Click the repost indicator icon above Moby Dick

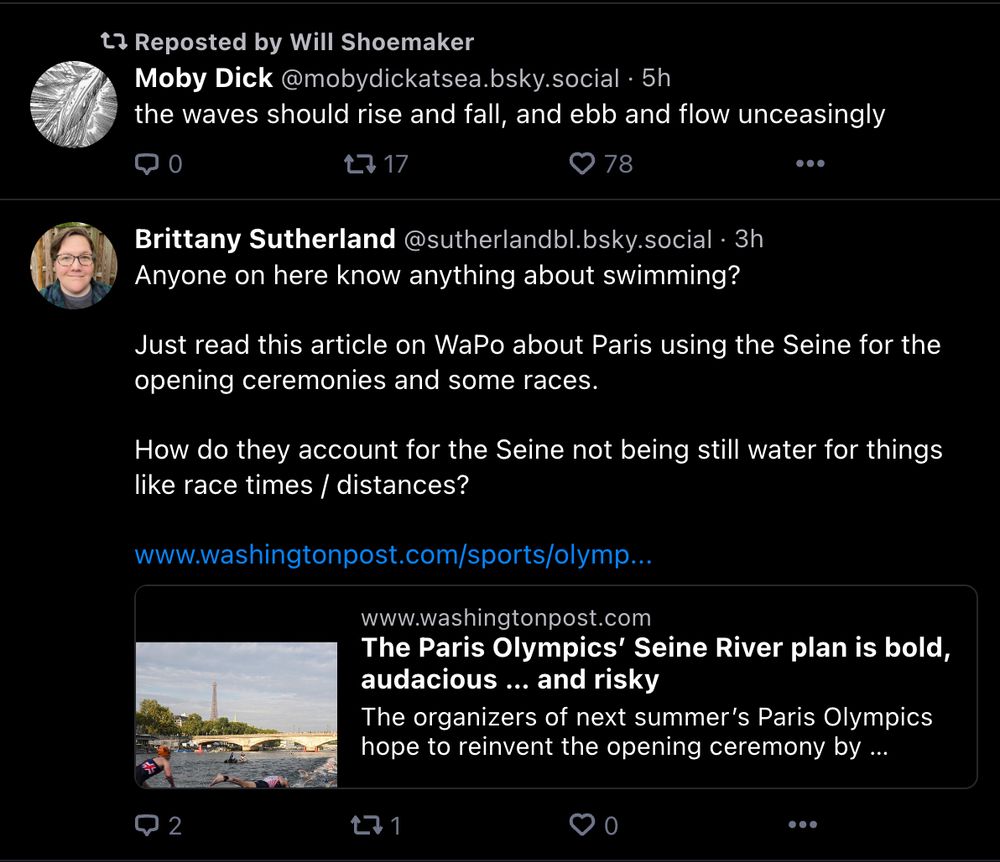point(115,42)
